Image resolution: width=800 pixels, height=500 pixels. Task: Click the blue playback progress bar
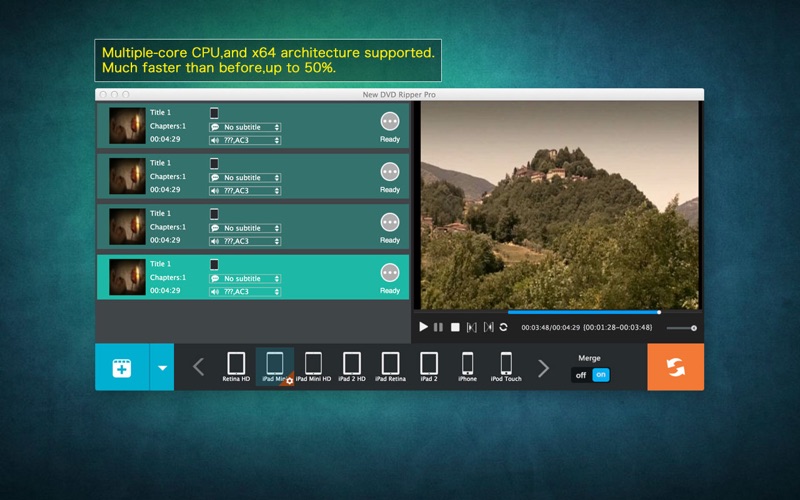coord(583,312)
